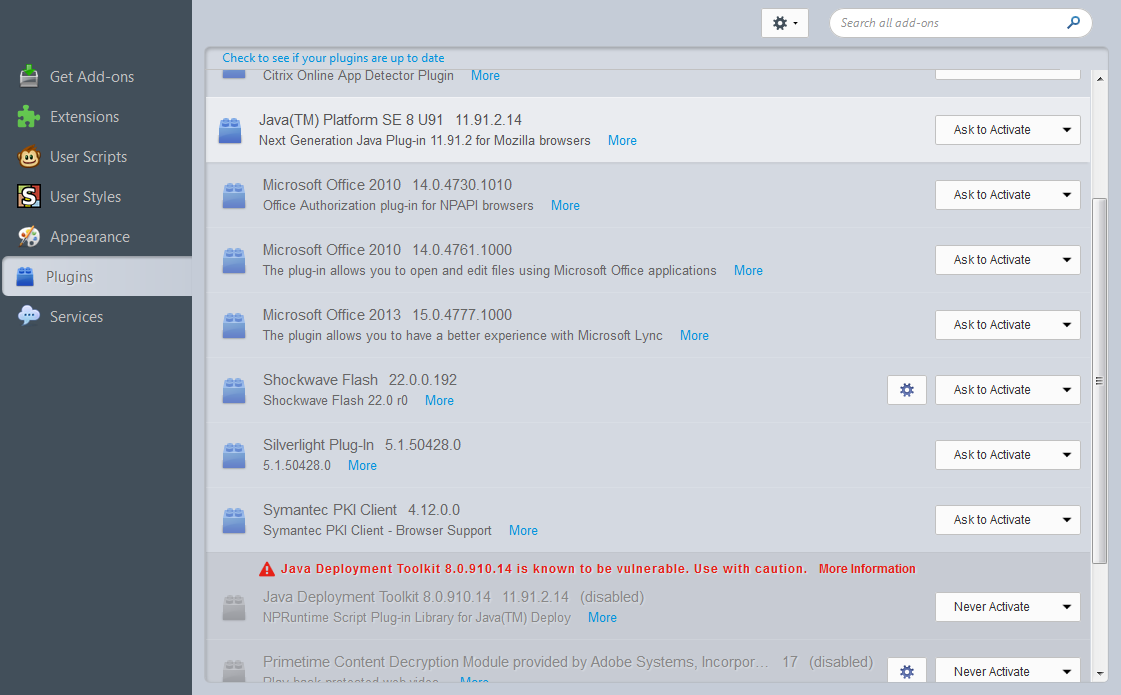This screenshot has width=1121, height=695.
Task: Click More for open and edit files plug-in
Action: coord(748,271)
